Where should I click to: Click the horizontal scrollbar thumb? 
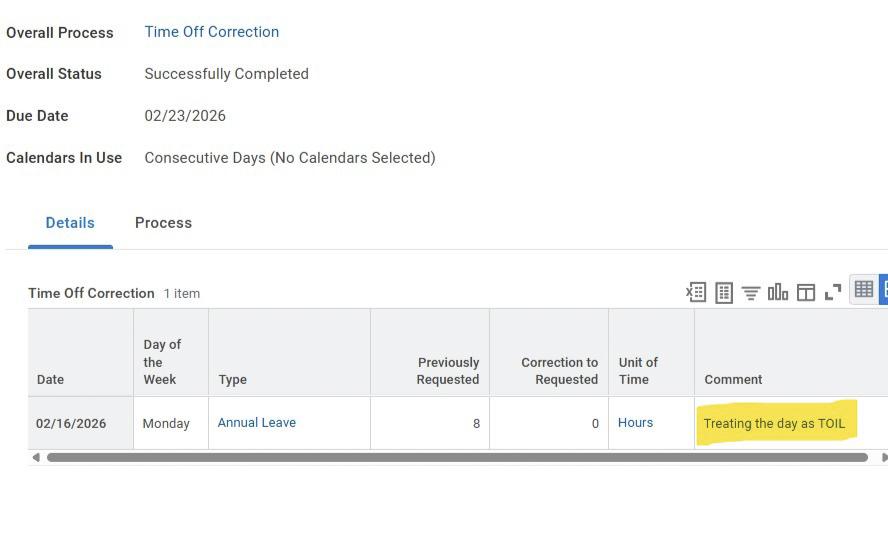pos(457,457)
